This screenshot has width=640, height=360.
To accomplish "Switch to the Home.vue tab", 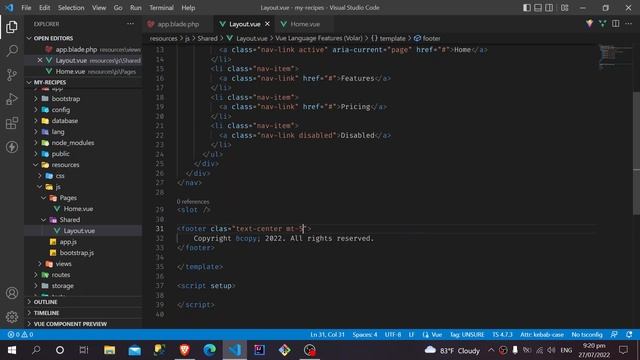I will pyautogui.click(x=305, y=24).
